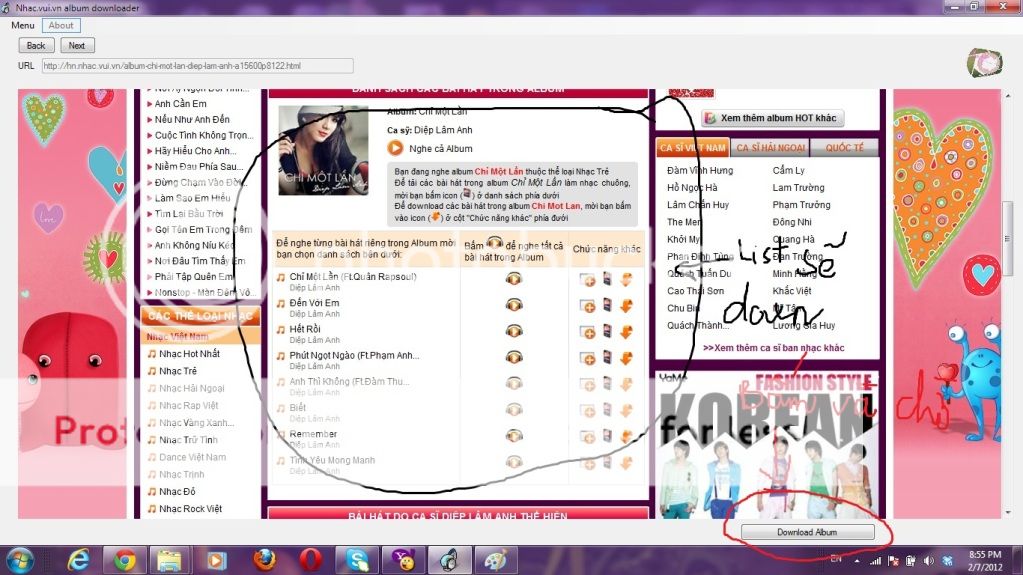Open volume control in system tray
1023x575 pixels.
(928, 561)
